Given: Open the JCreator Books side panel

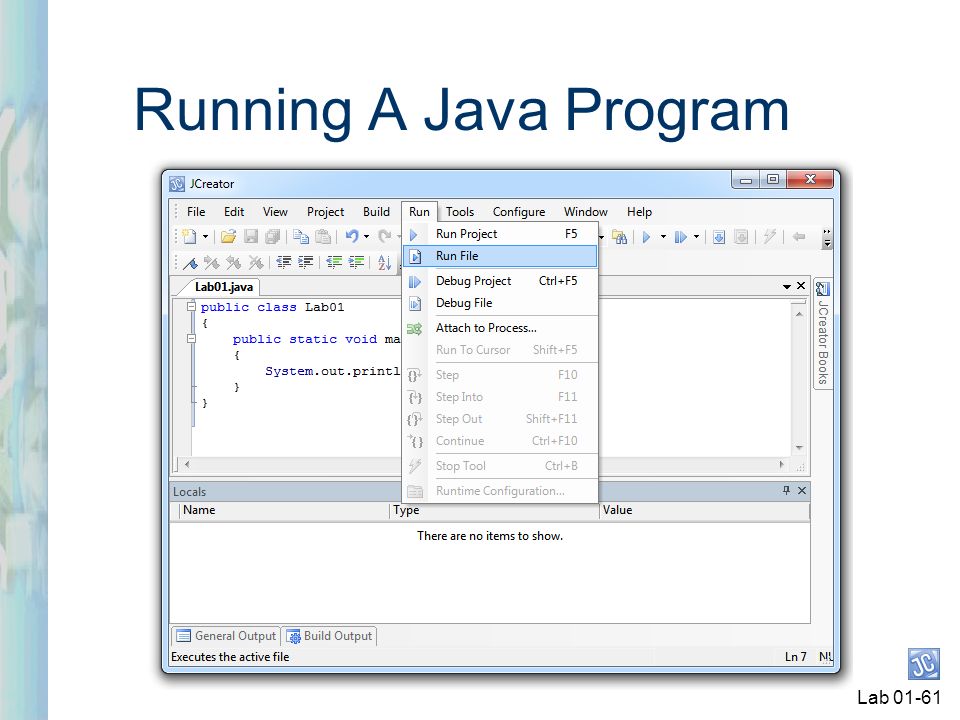Looking at the screenshot, I should pyautogui.click(x=823, y=334).
